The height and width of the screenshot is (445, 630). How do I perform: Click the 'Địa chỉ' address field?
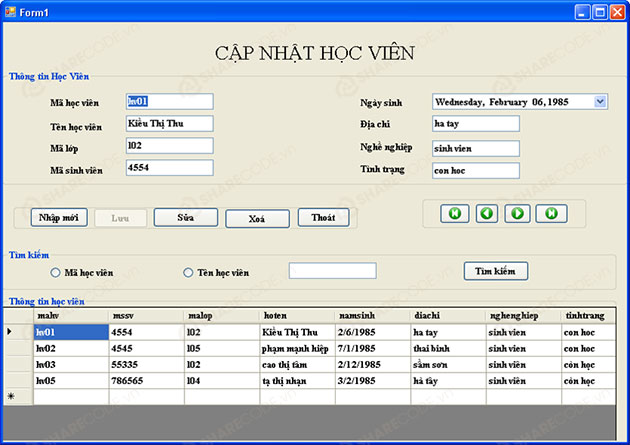click(476, 124)
